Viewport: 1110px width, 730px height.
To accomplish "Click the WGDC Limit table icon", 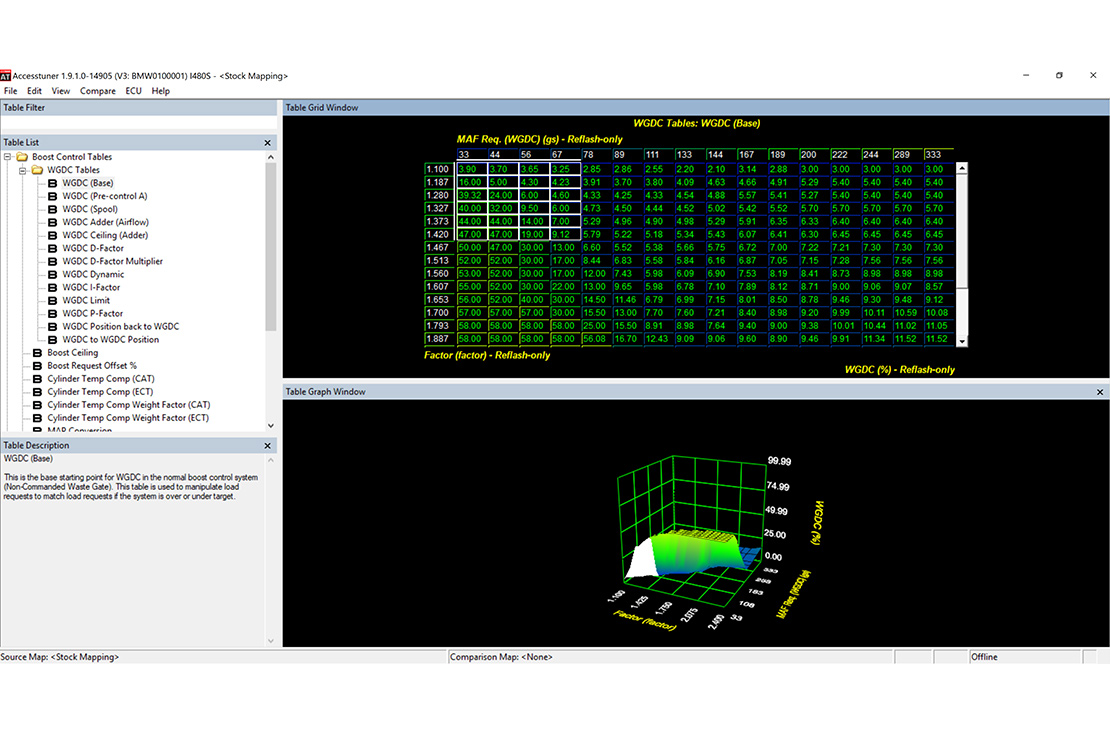I will 52,301.
